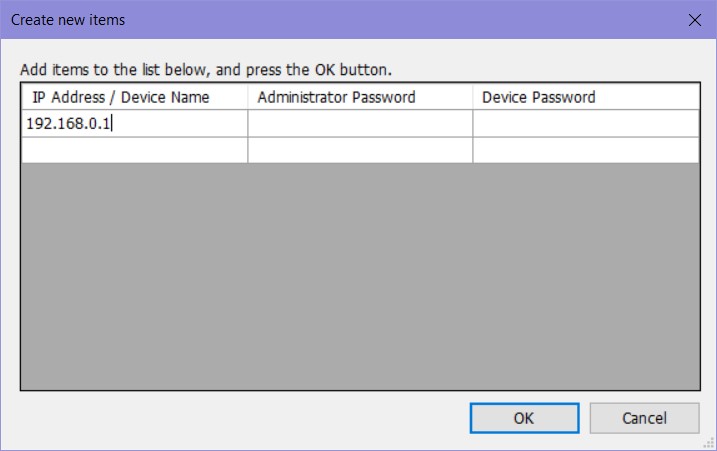Click the Cancel button

point(642,418)
